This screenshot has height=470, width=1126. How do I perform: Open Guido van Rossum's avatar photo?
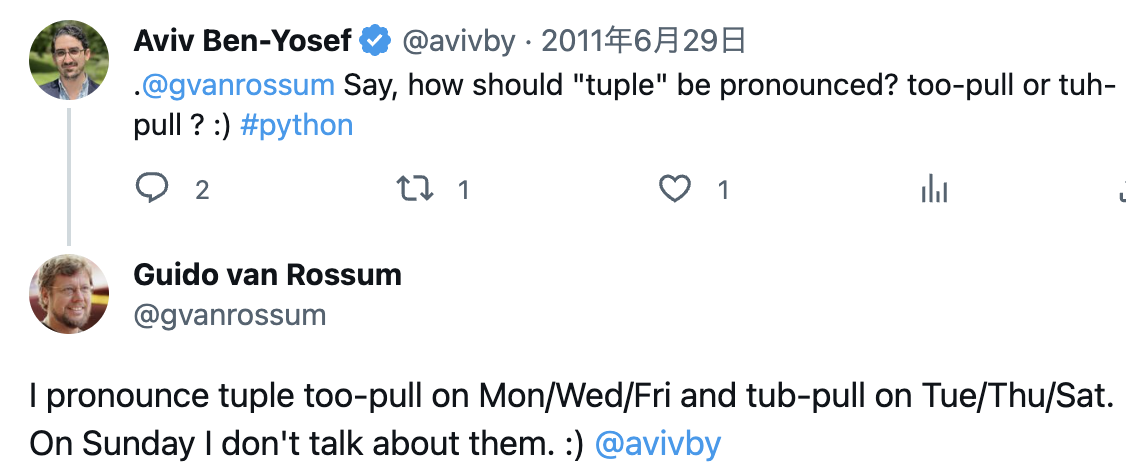[x=68, y=293]
